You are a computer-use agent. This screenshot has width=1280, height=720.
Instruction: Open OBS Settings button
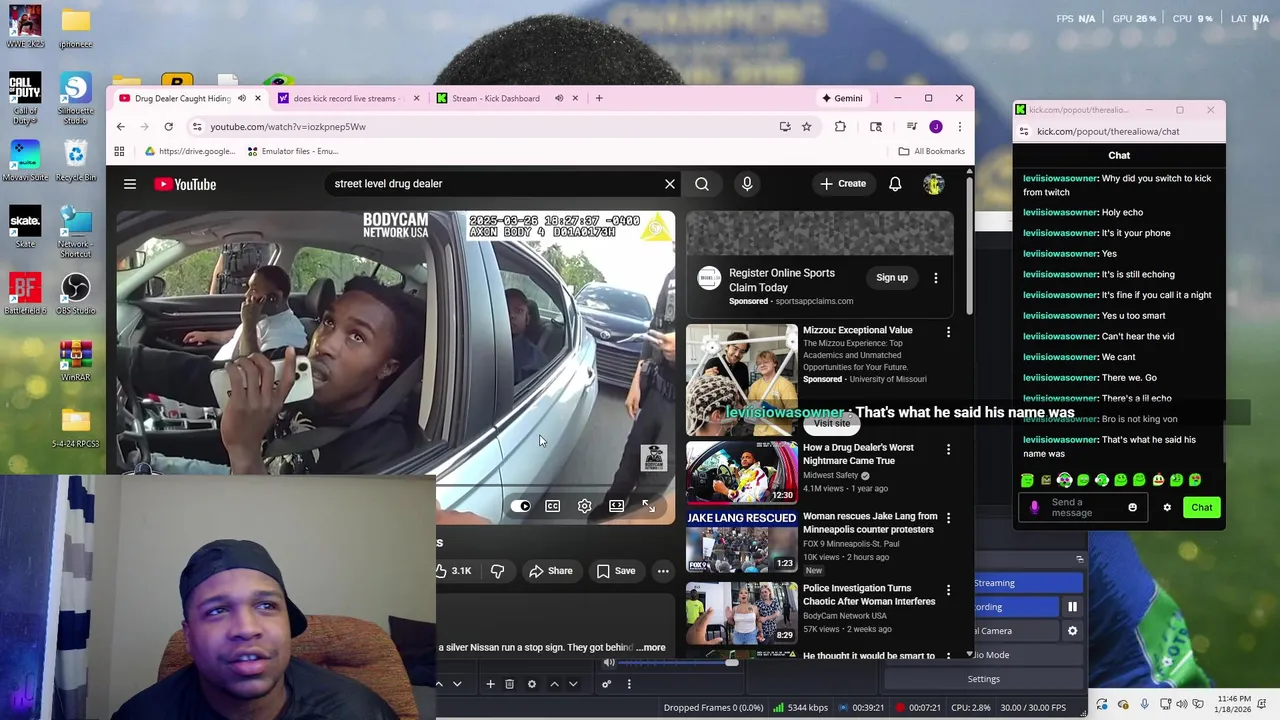pyautogui.click(x=983, y=679)
